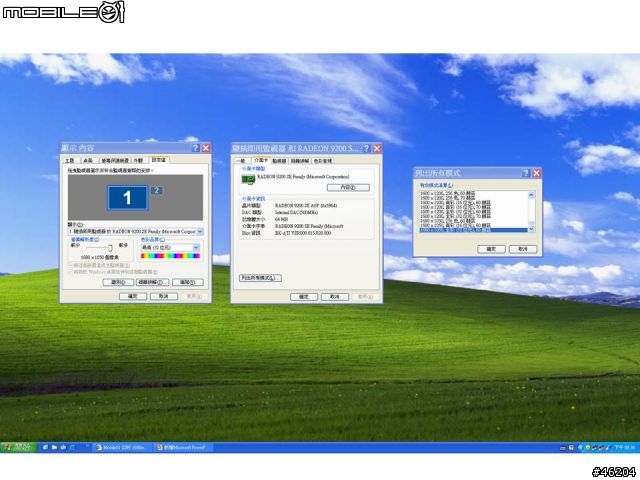Click the Internal DAC(500MHz) value
This screenshot has width=640, height=480.
pyautogui.click(x=296, y=213)
